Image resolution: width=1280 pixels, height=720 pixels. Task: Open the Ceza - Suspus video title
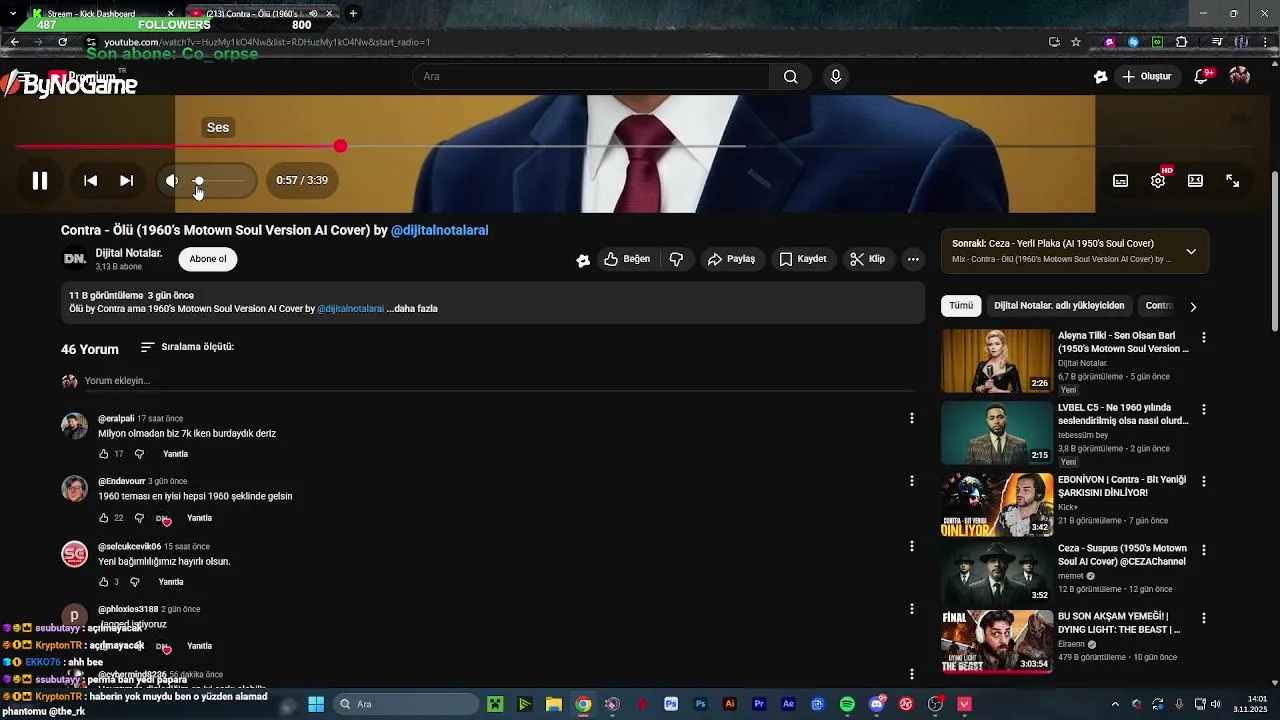point(1122,555)
